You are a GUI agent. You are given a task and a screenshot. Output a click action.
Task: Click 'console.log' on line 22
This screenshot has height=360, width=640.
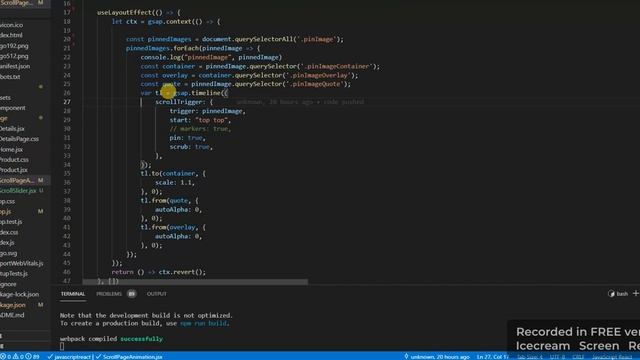point(161,57)
